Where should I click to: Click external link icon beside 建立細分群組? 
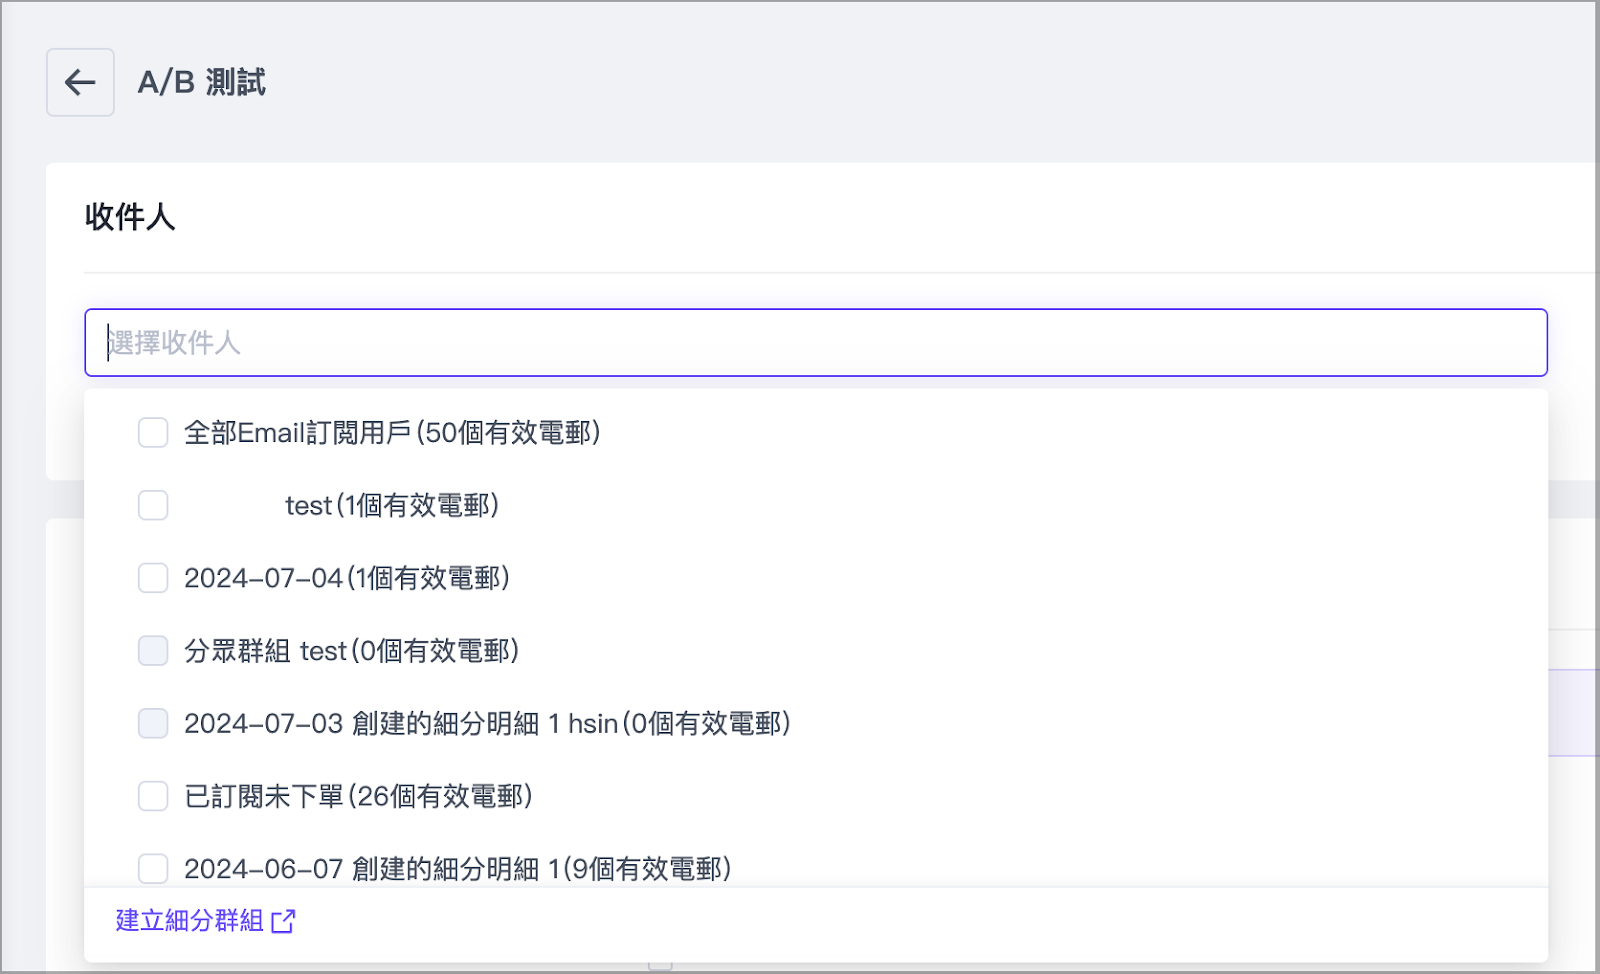[284, 921]
